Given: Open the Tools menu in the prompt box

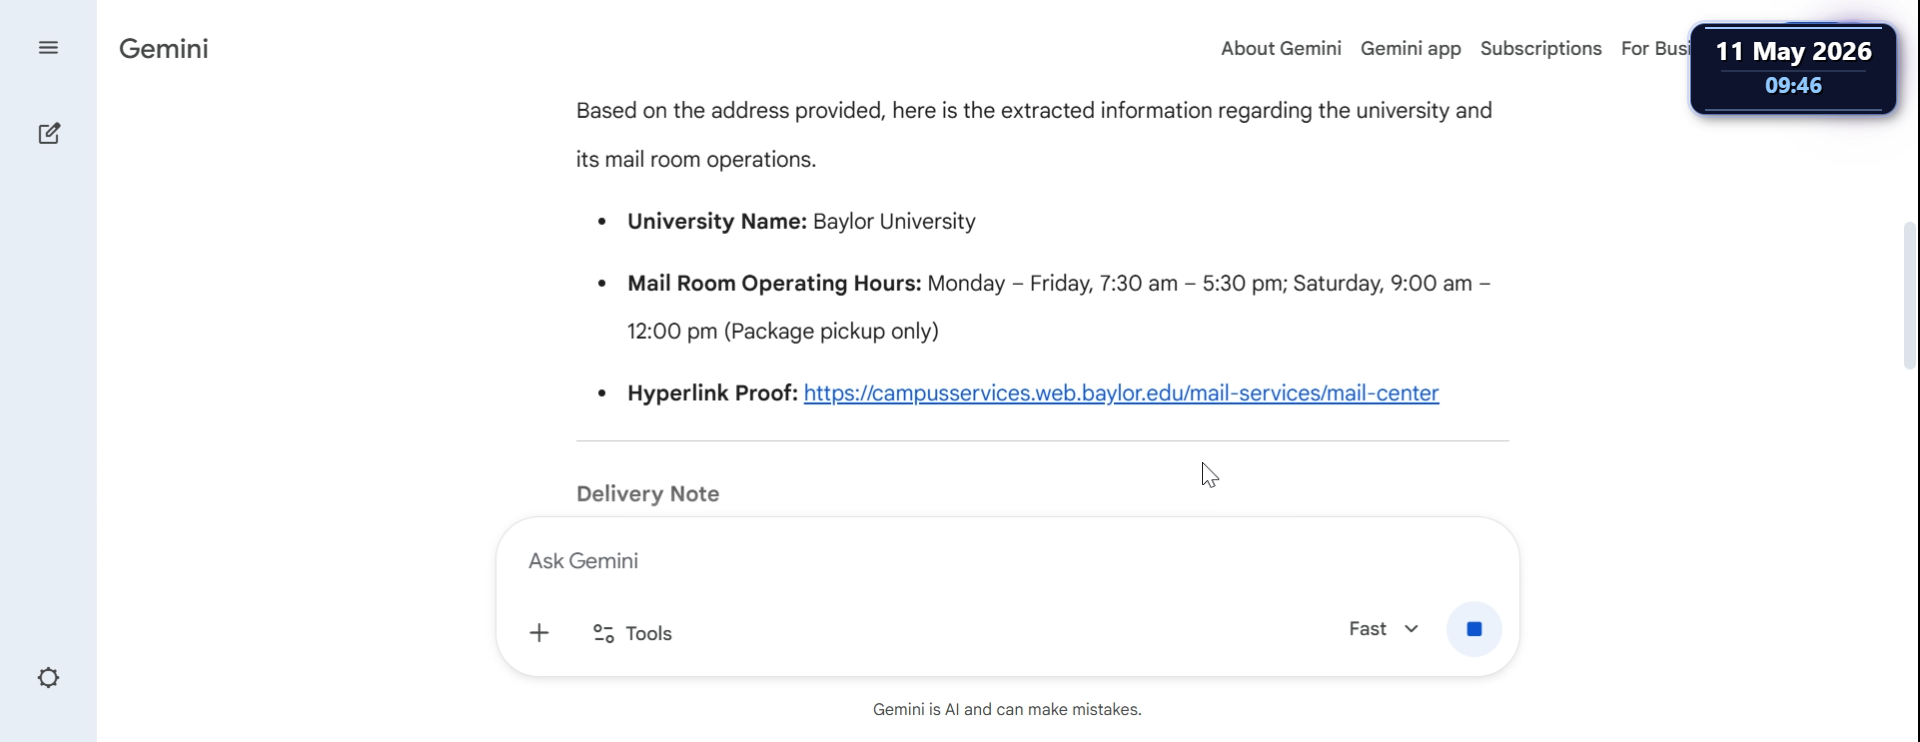Looking at the screenshot, I should click(x=632, y=633).
